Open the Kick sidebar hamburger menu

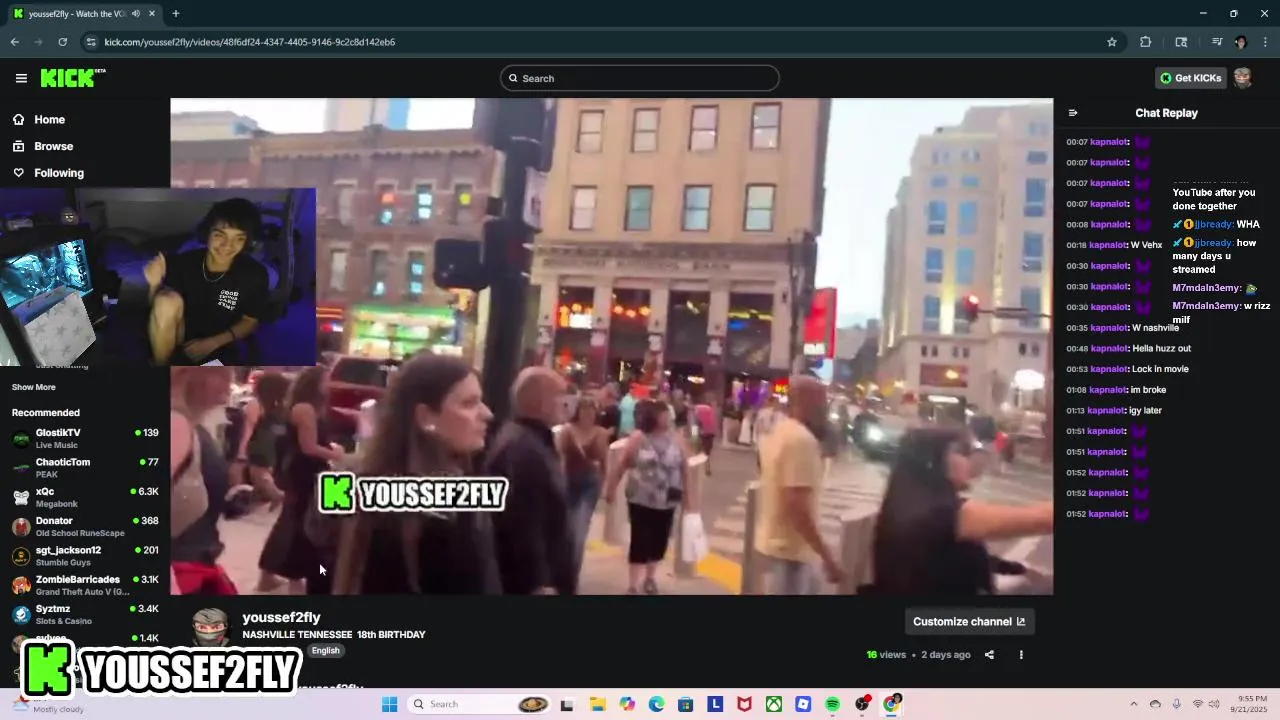point(21,78)
